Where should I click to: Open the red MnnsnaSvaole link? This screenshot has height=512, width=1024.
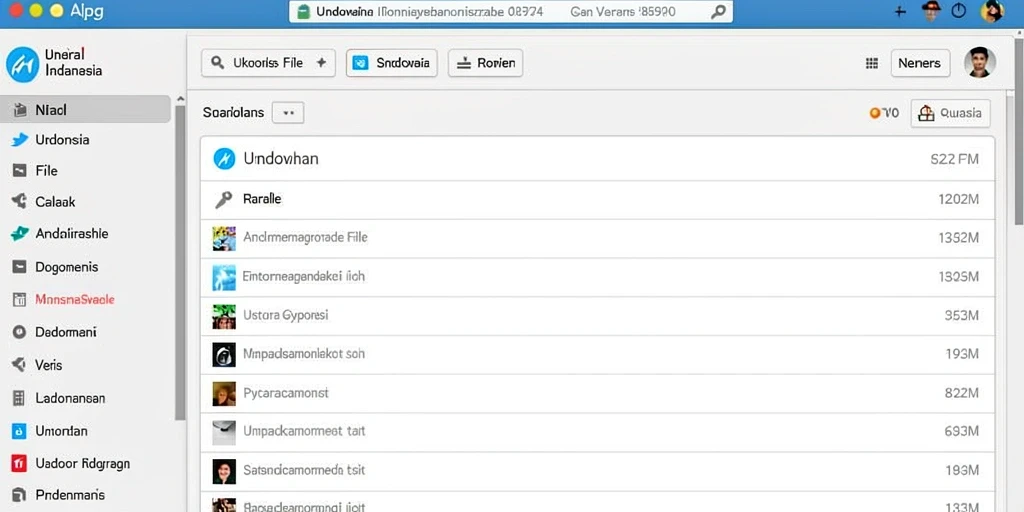pyautogui.click(x=74, y=300)
